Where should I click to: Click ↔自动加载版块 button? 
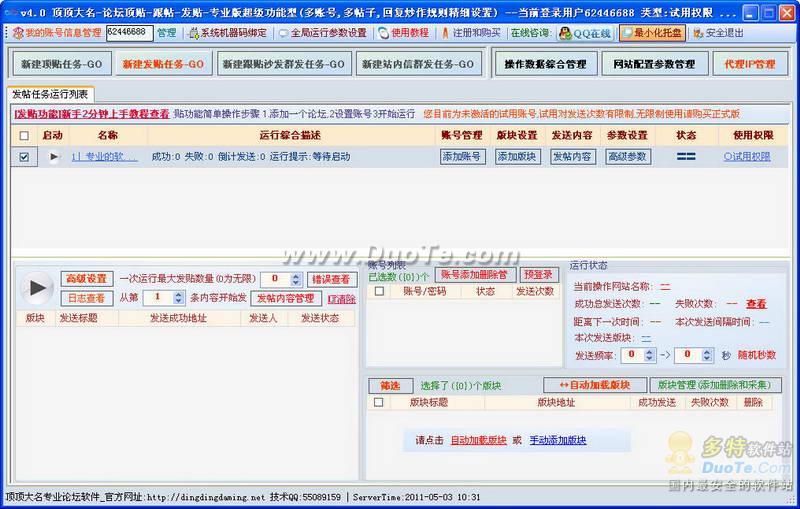point(595,385)
